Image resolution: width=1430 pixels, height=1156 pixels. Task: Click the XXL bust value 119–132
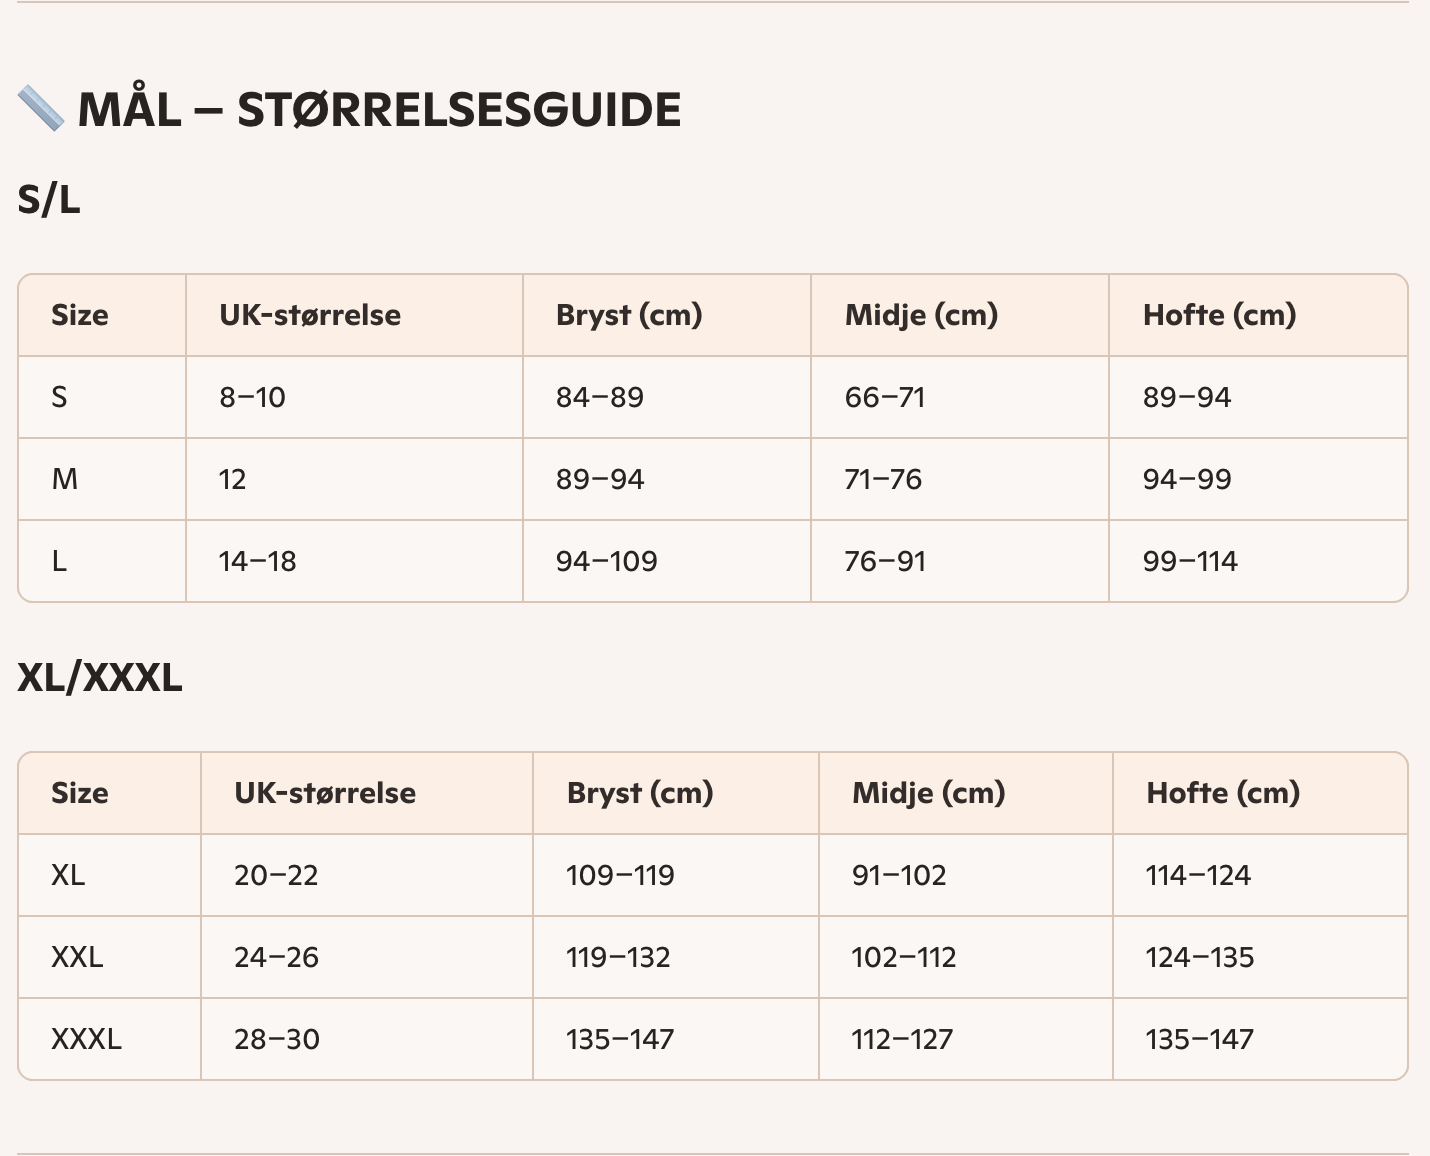click(x=618, y=957)
